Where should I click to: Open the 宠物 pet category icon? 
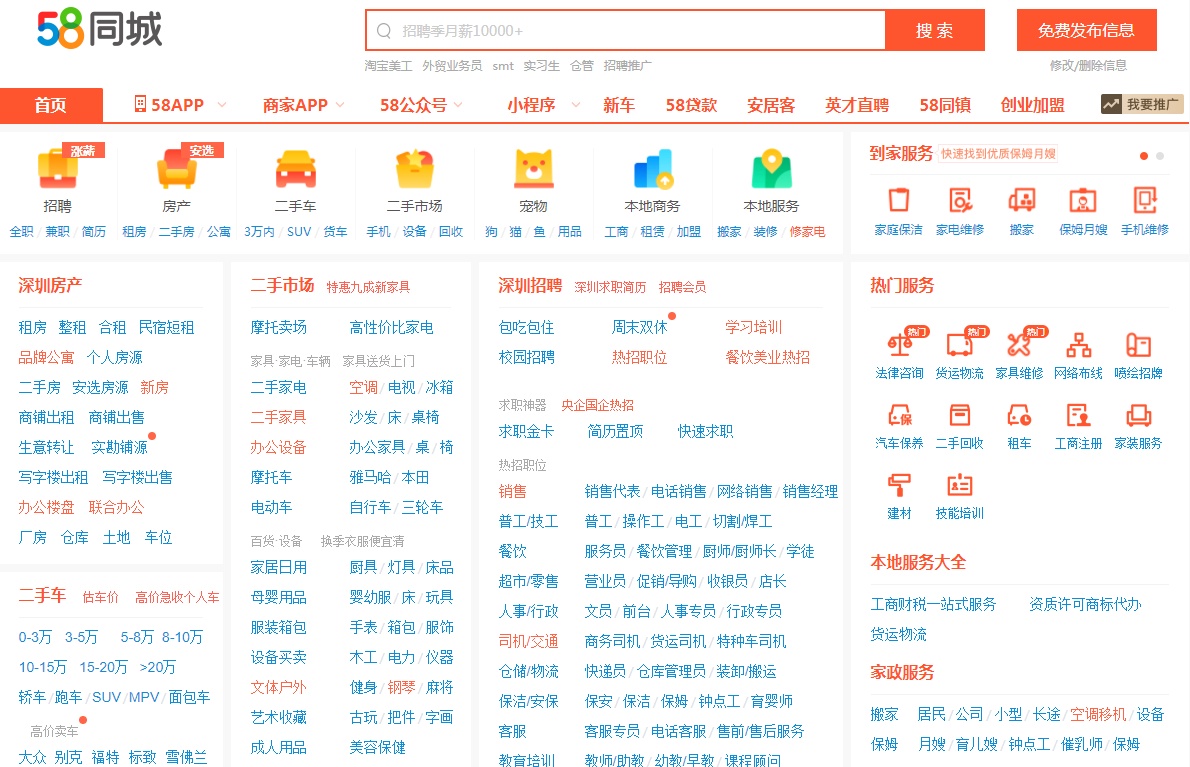(x=534, y=170)
